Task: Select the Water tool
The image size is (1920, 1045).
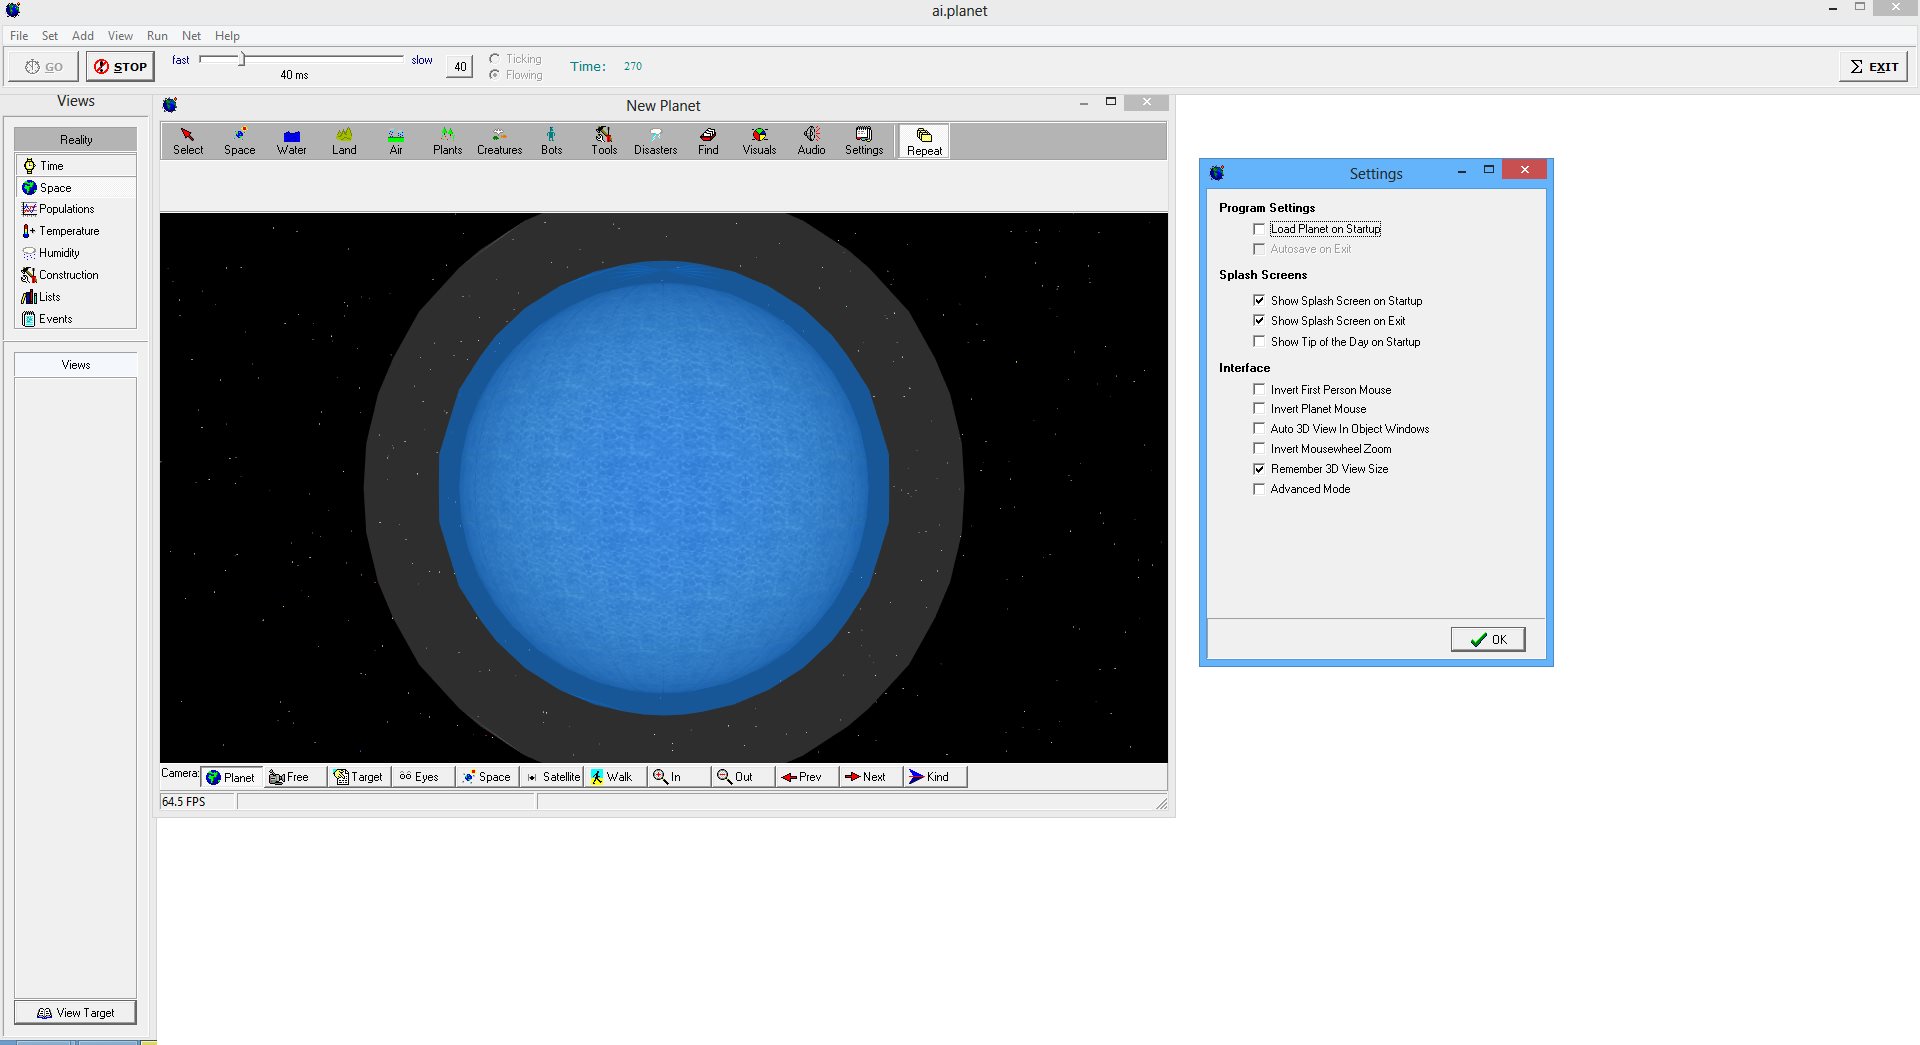Action: [x=292, y=141]
